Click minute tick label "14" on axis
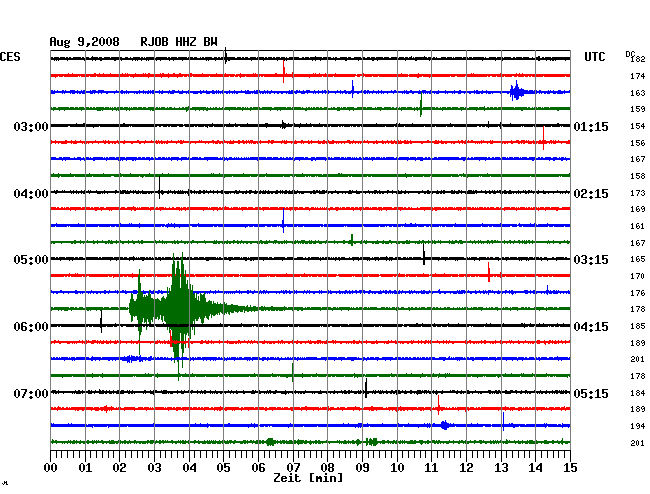This screenshot has width=650, height=494. pyautogui.click(x=536, y=467)
